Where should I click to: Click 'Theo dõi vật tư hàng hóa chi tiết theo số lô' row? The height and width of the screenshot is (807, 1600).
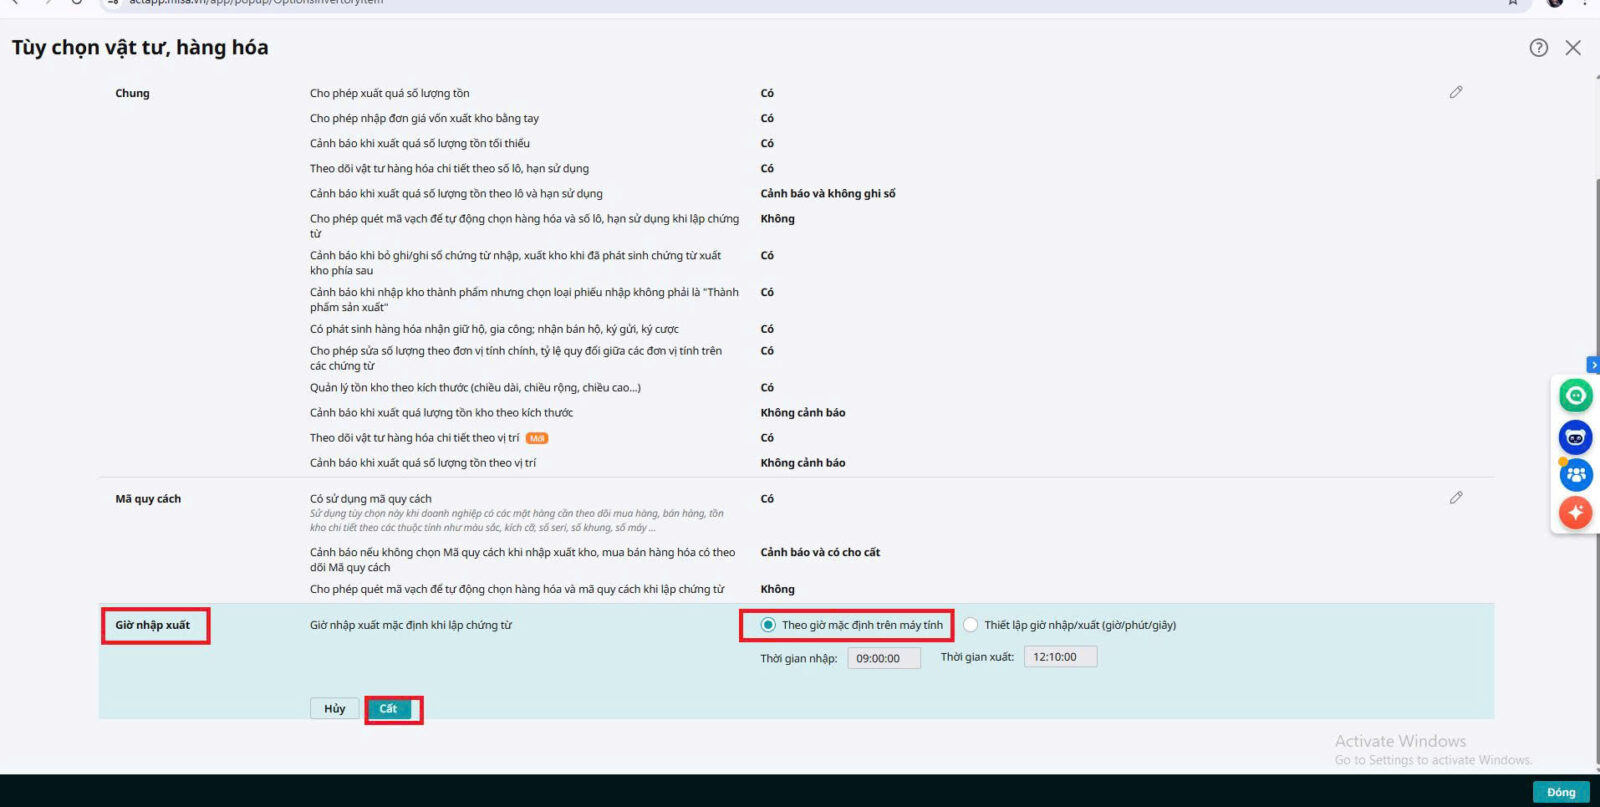click(x=449, y=168)
